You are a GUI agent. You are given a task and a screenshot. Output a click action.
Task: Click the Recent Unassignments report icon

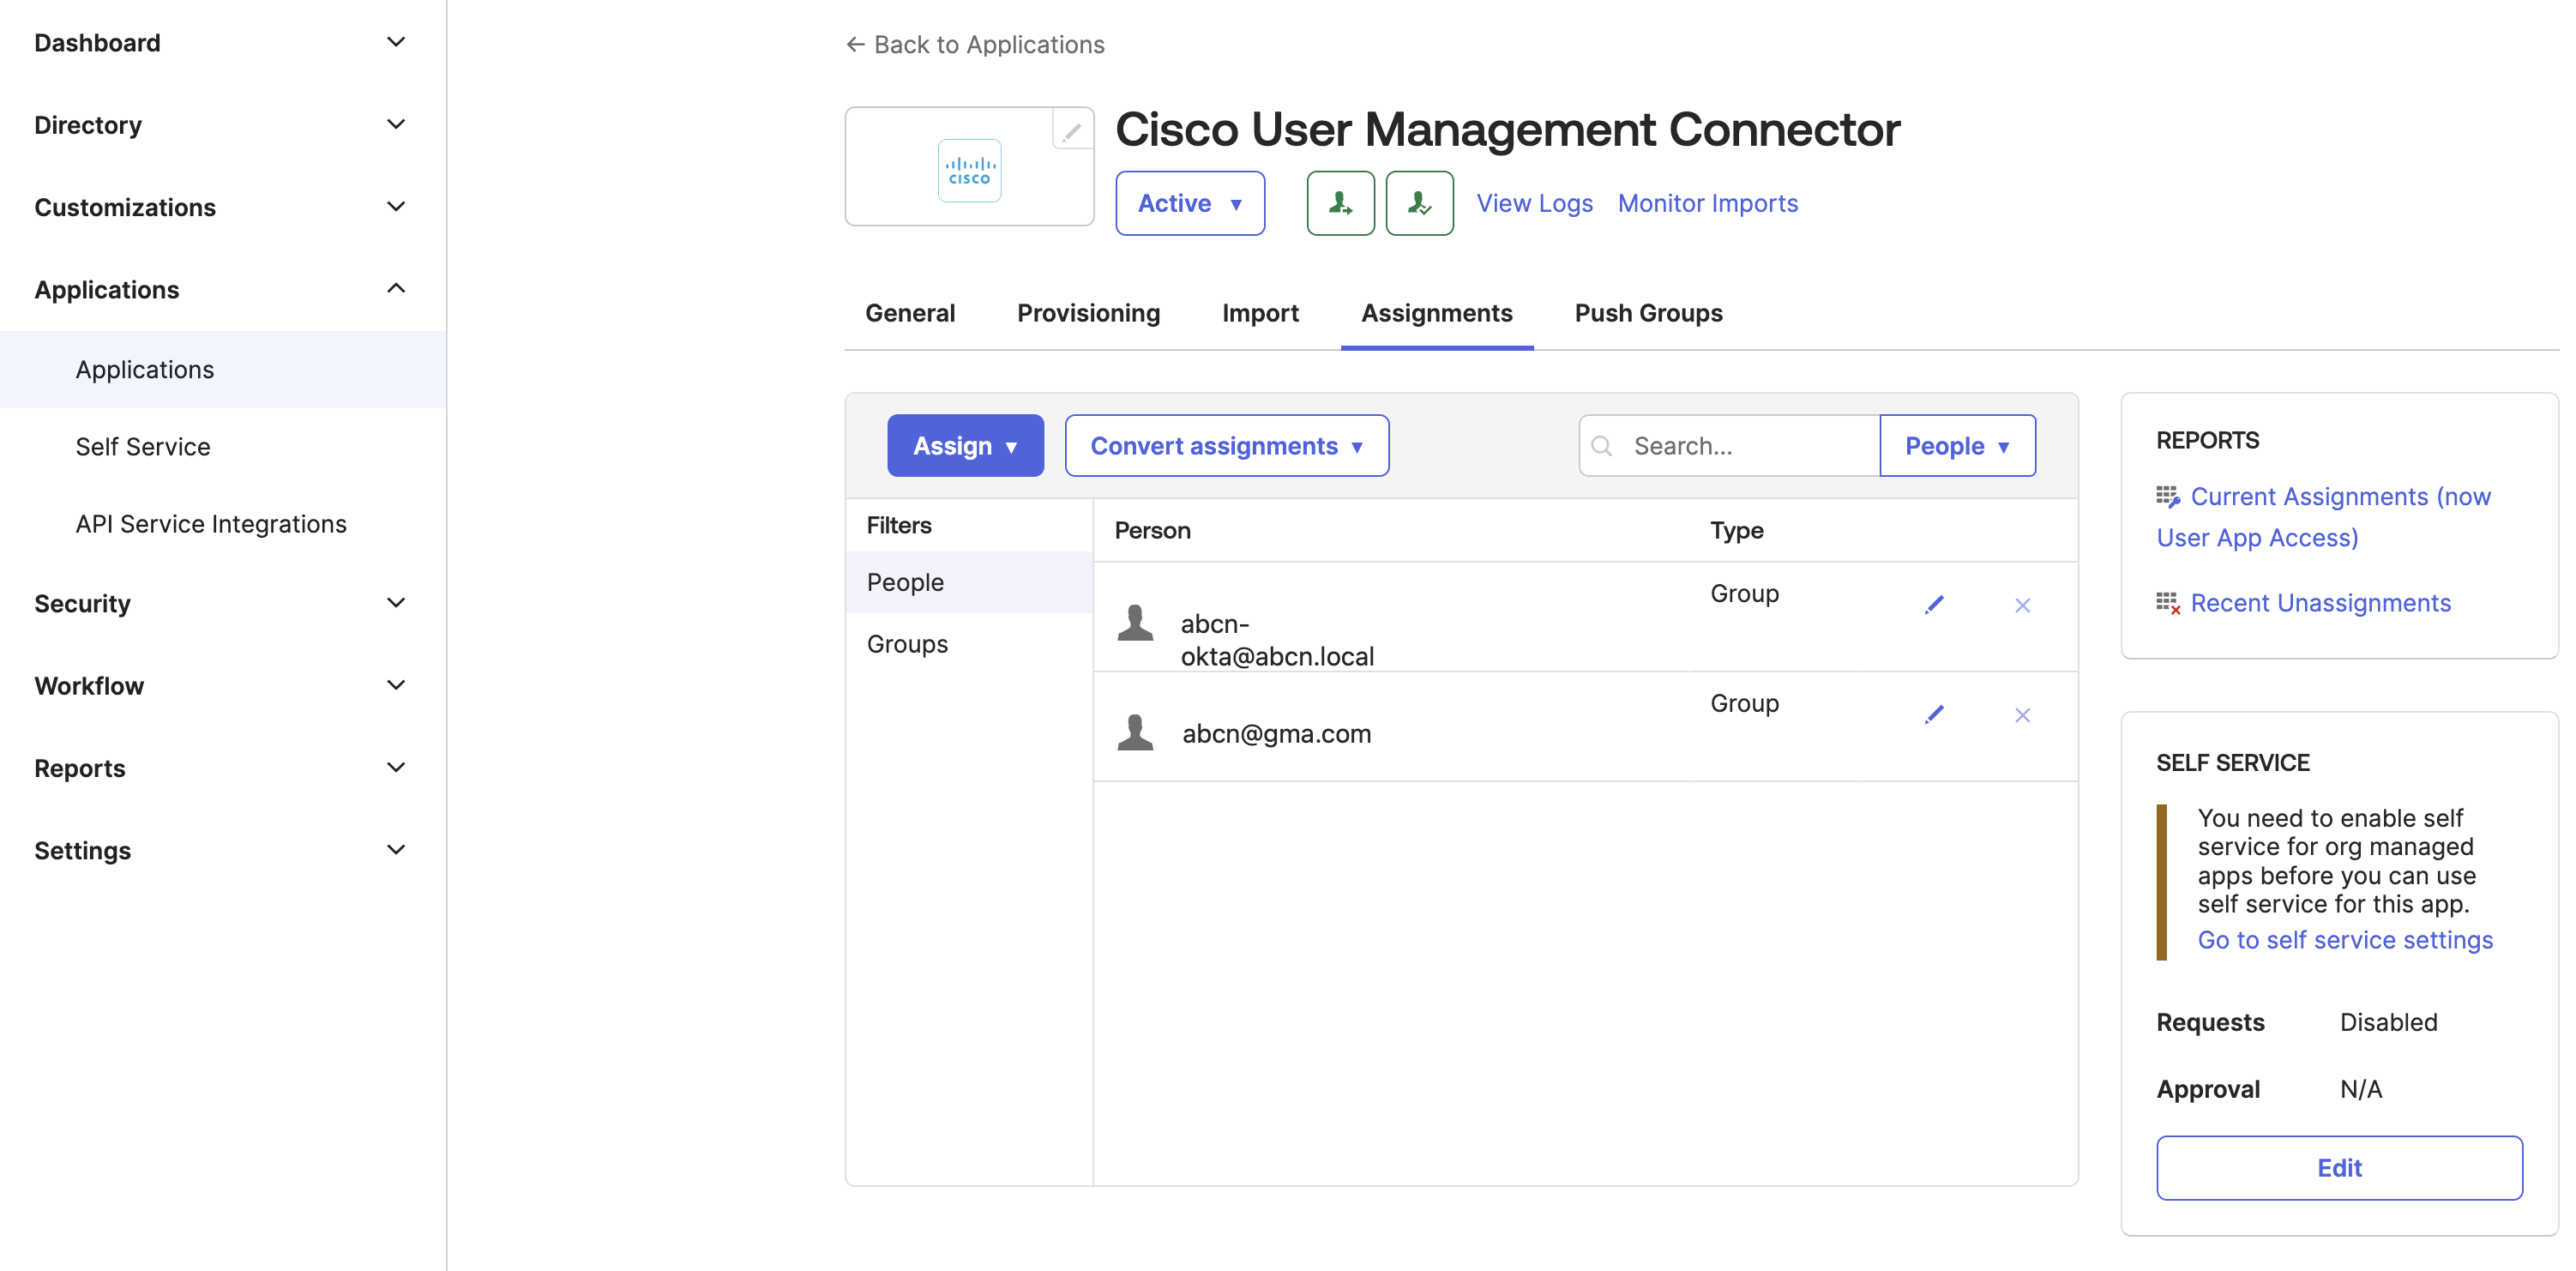(x=2168, y=603)
